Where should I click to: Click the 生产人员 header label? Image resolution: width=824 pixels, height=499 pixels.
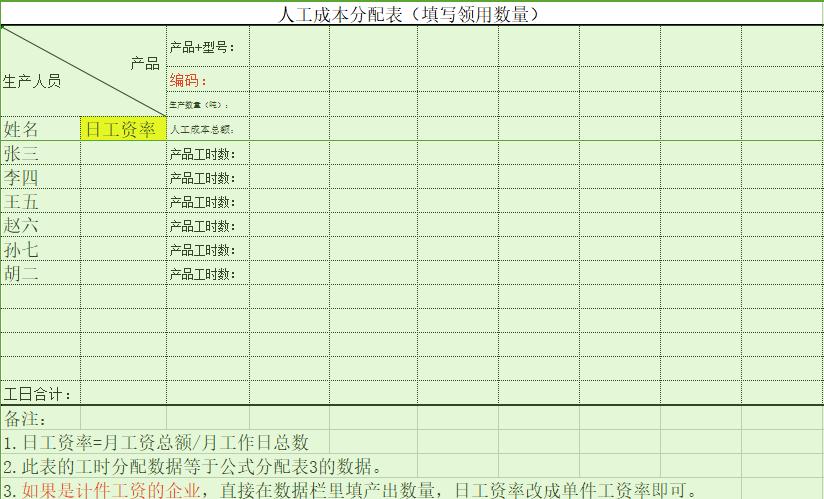(32, 81)
